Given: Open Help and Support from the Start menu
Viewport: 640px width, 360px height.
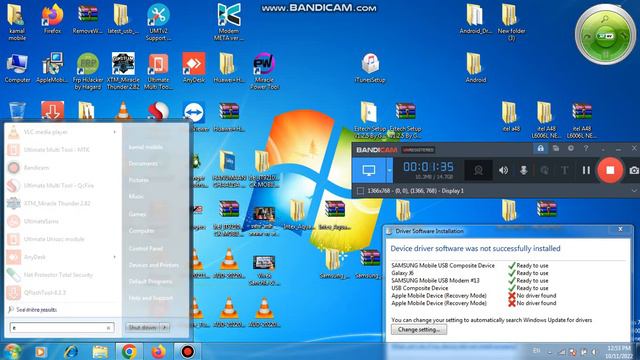Looking at the screenshot, I should point(151,298).
